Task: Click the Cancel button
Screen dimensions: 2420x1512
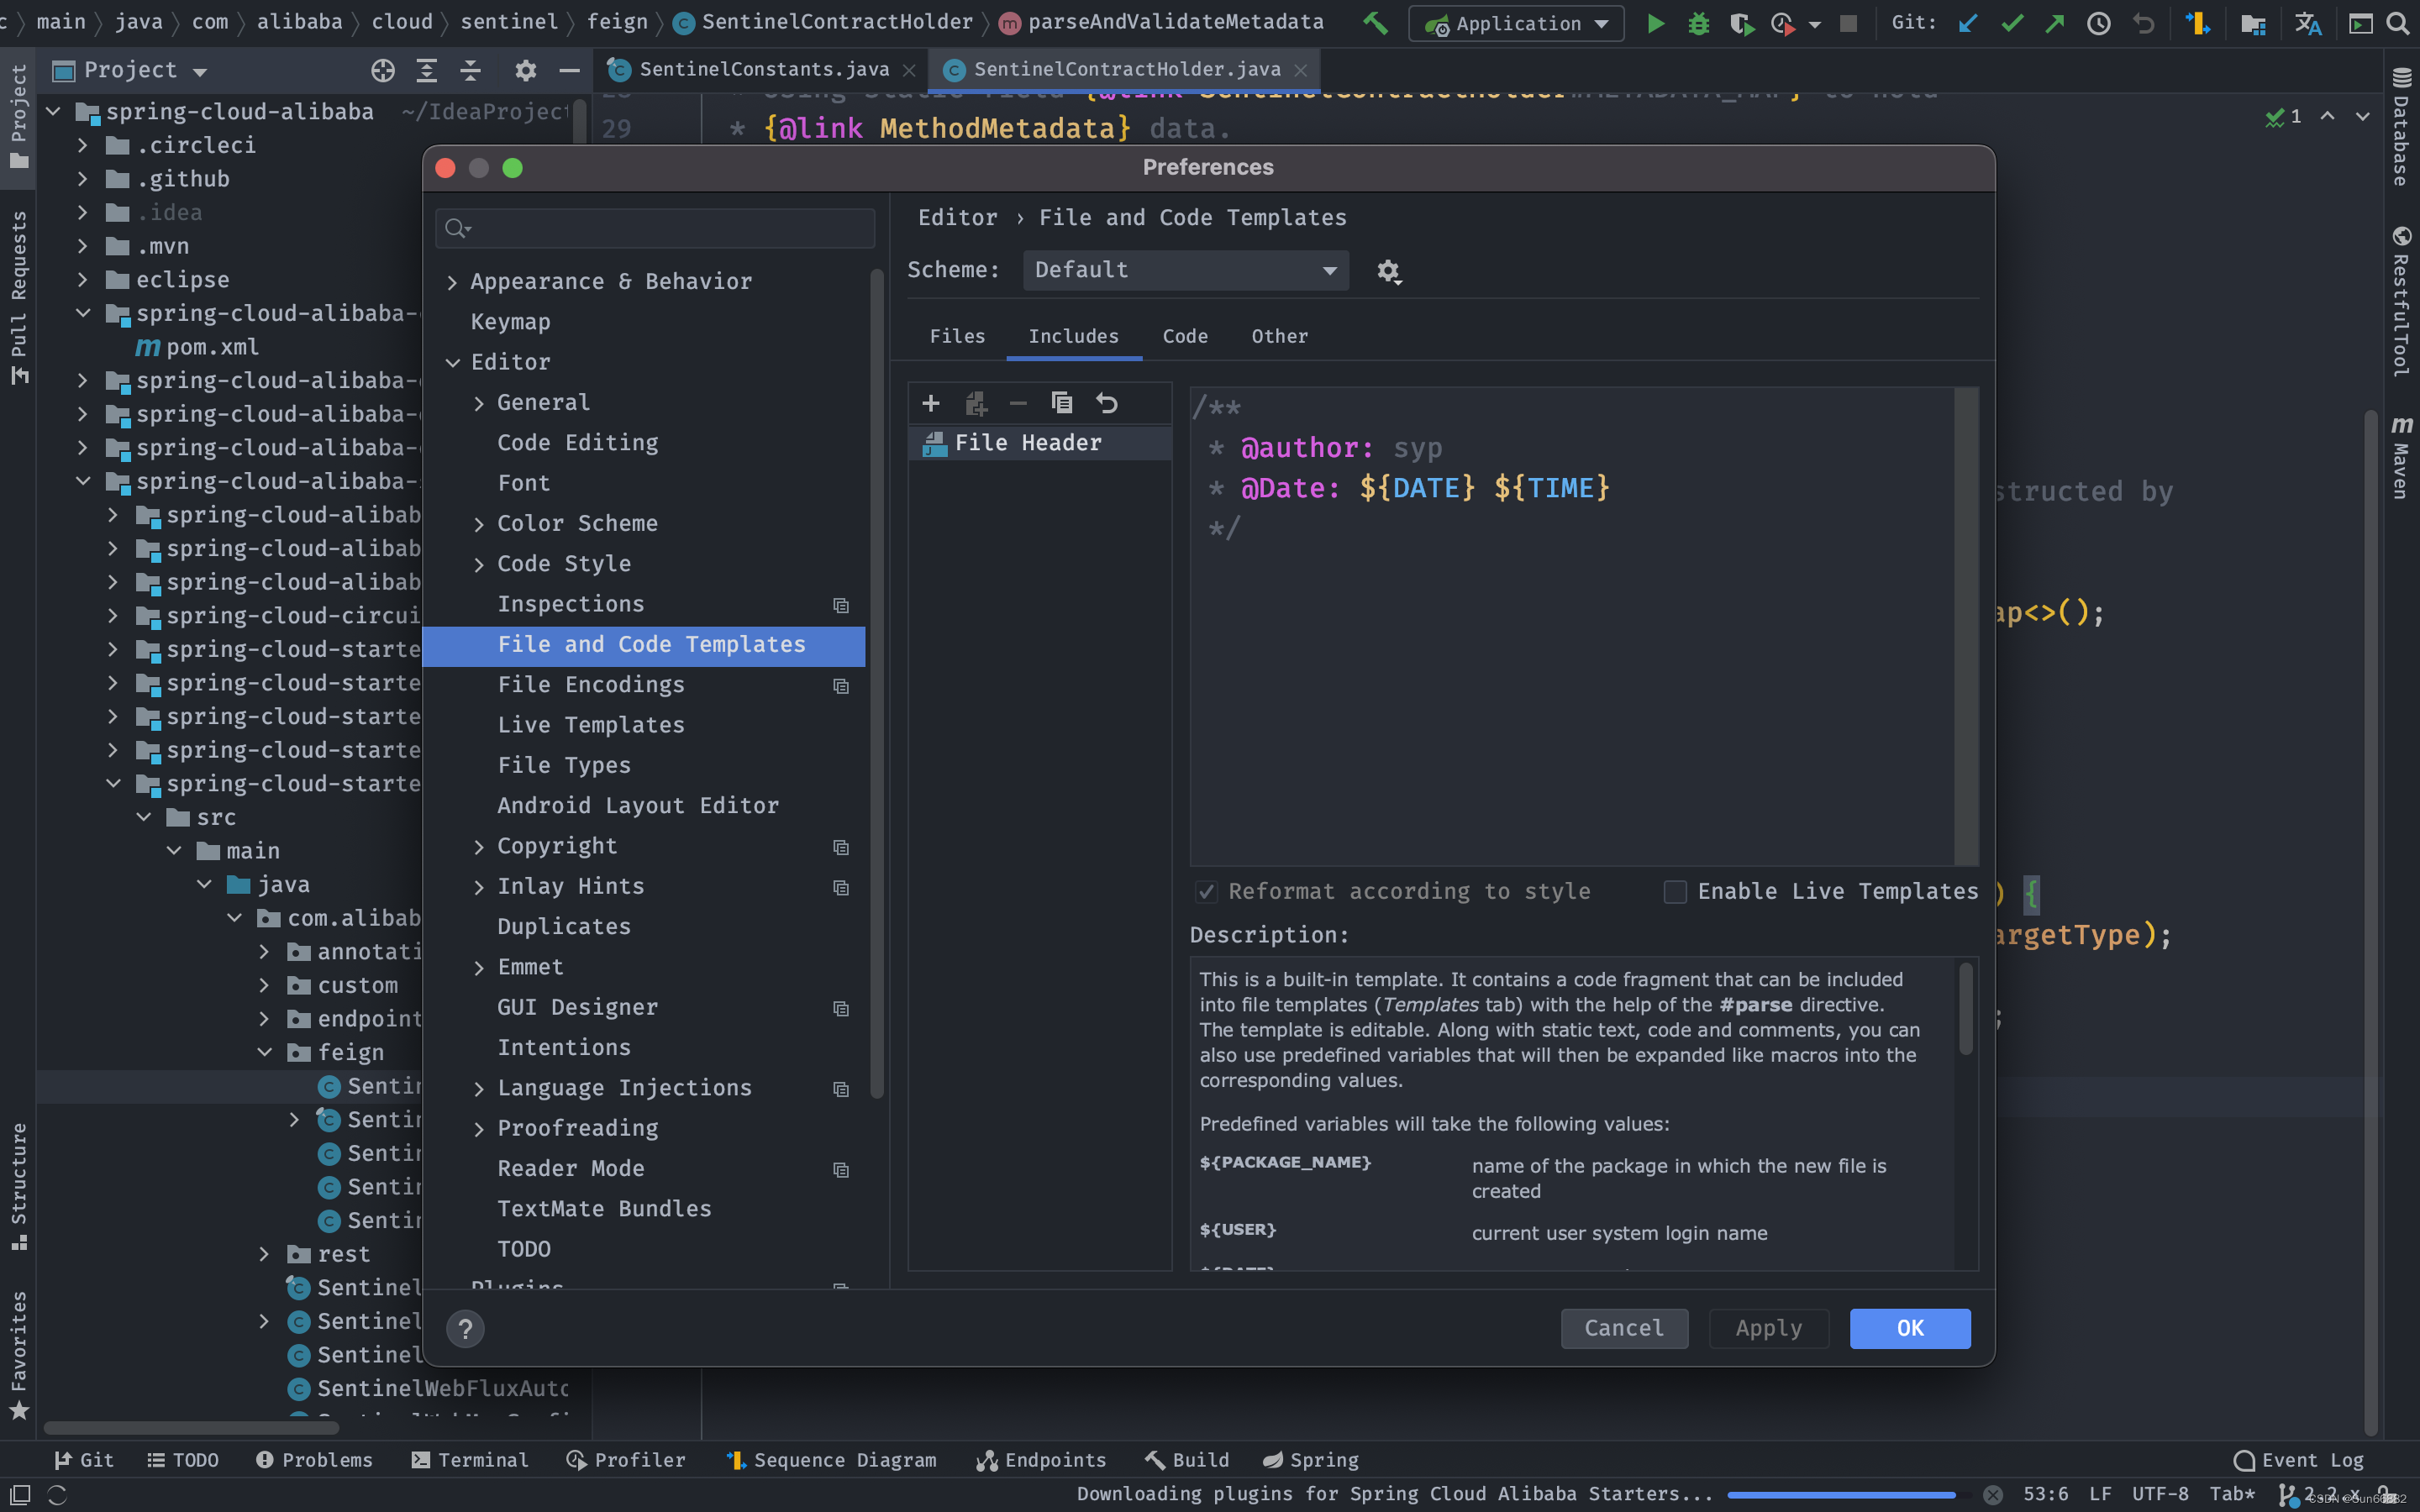Action: pos(1624,1328)
